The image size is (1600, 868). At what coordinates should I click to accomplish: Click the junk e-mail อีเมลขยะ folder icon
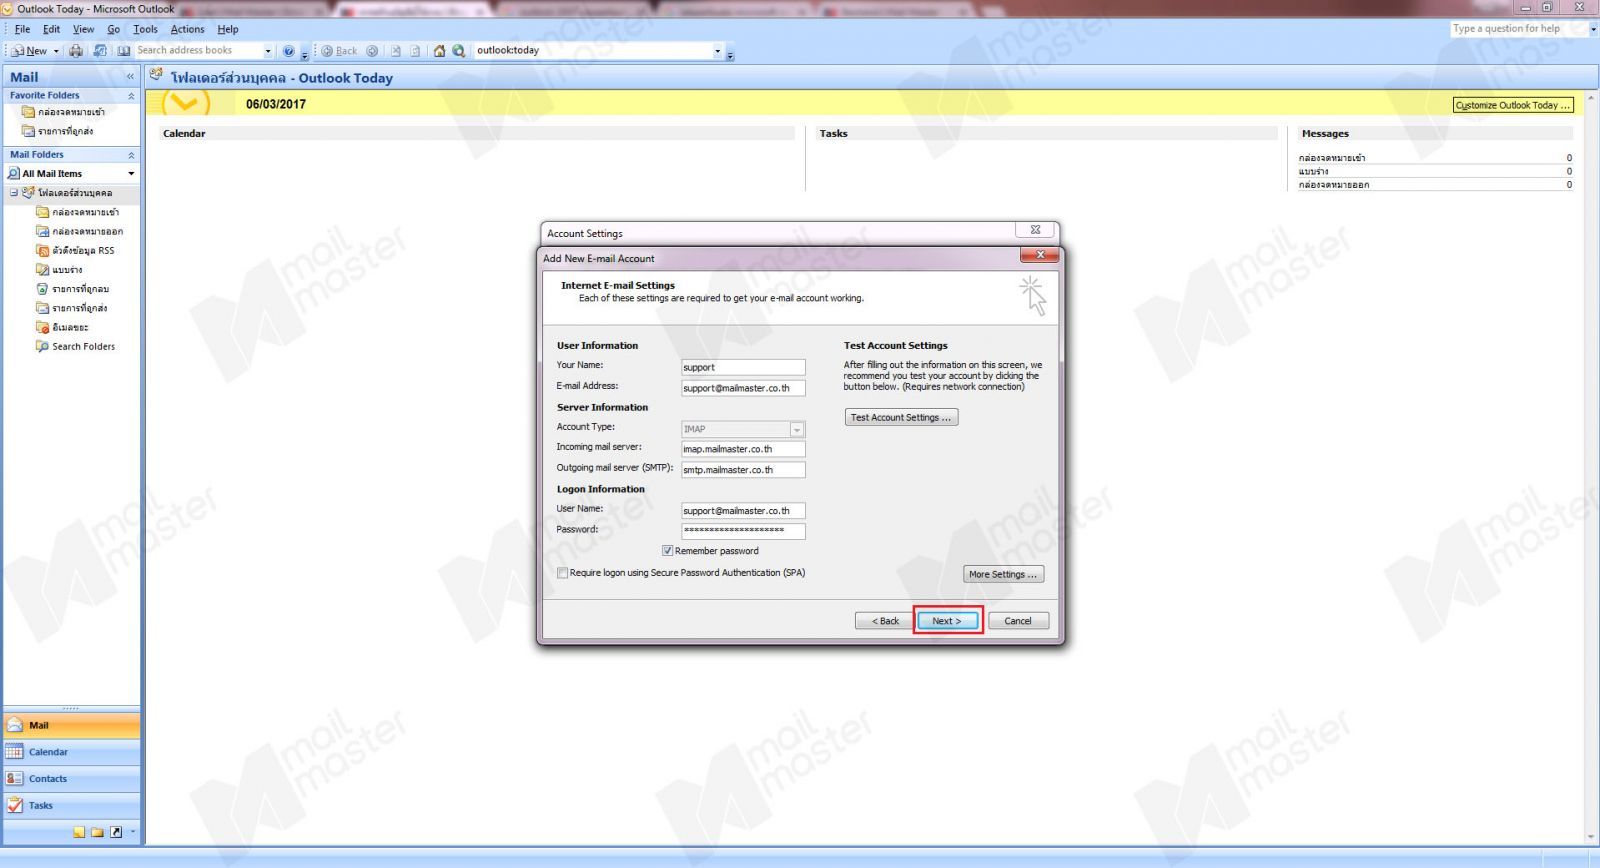pyautogui.click(x=42, y=327)
